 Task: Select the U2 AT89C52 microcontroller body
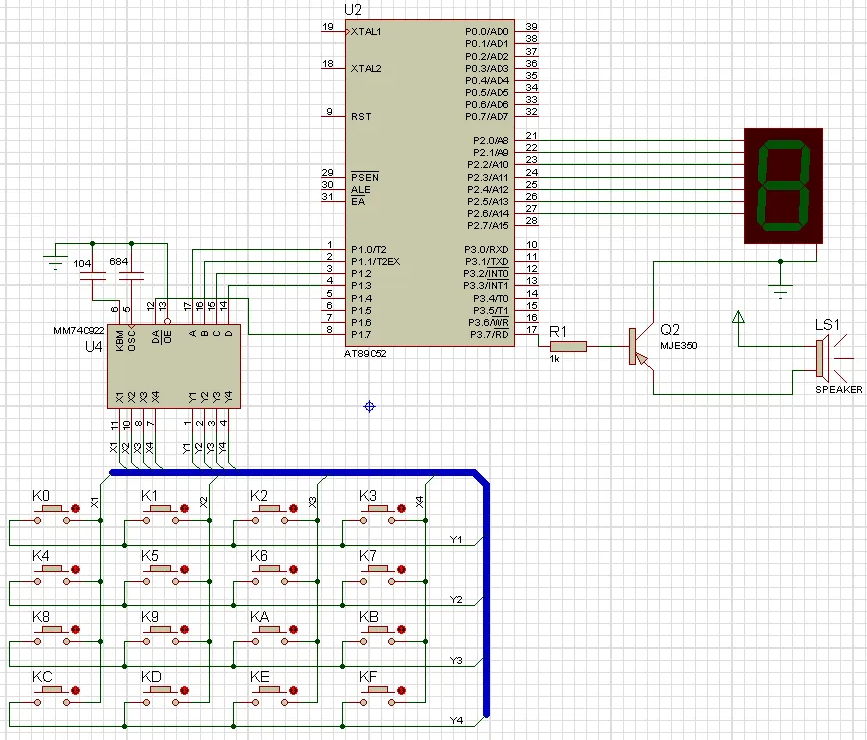click(x=430, y=183)
